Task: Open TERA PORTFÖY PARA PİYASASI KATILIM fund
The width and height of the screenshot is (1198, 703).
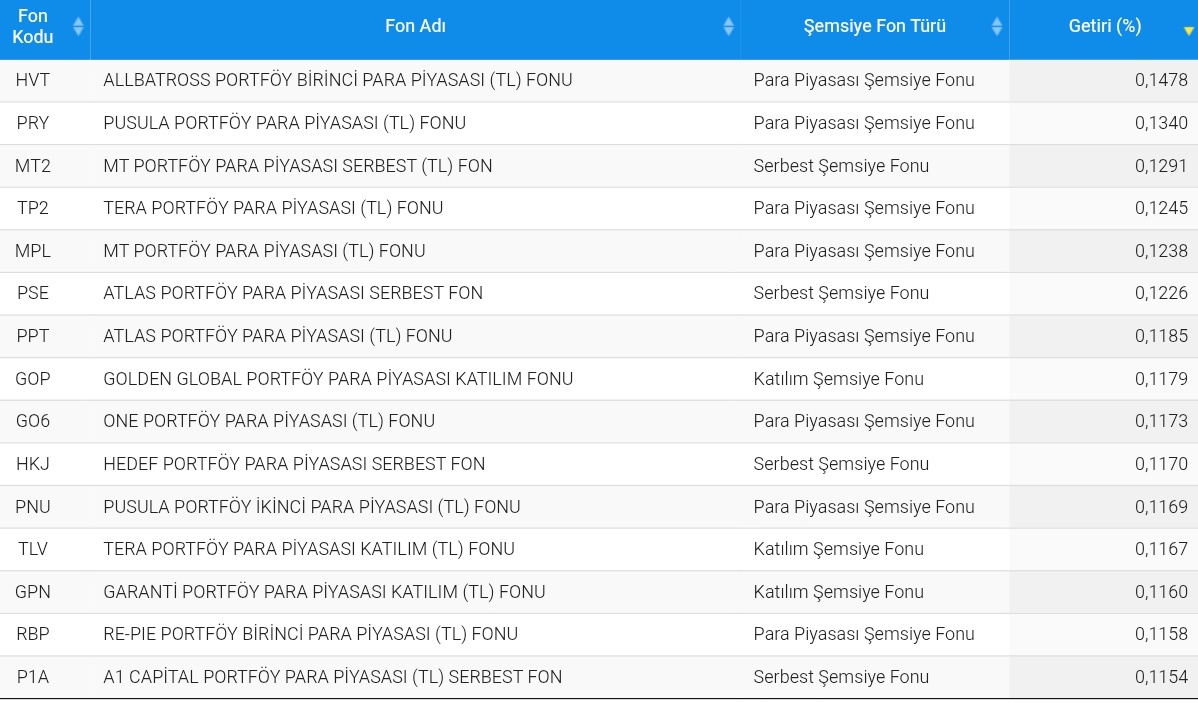Action: 309,549
